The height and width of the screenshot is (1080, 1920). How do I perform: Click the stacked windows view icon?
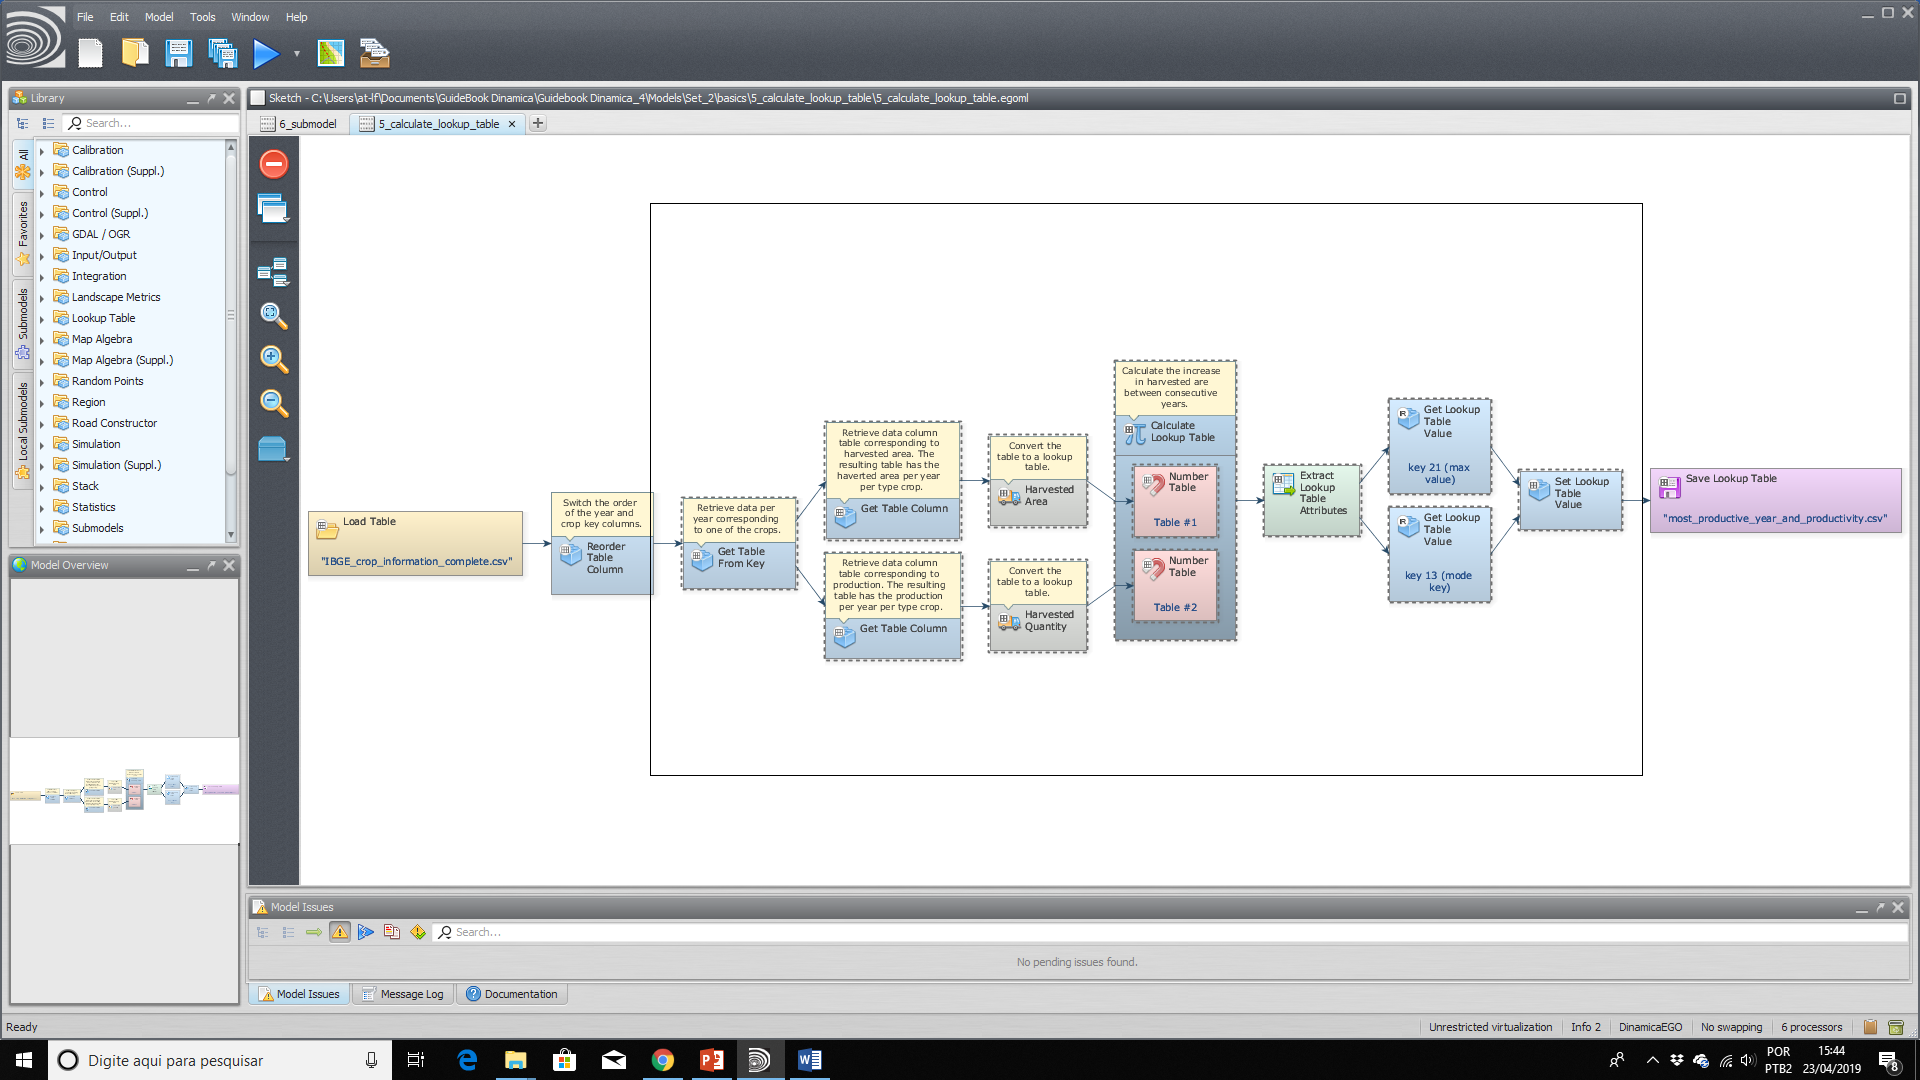[x=273, y=210]
